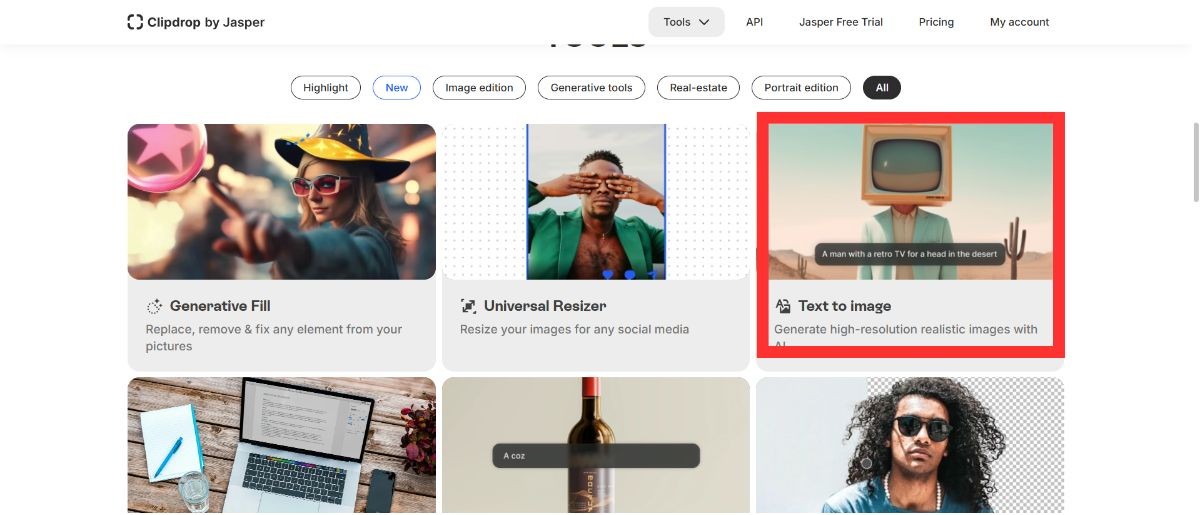Select the Image edition filter

pyautogui.click(x=479, y=88)
